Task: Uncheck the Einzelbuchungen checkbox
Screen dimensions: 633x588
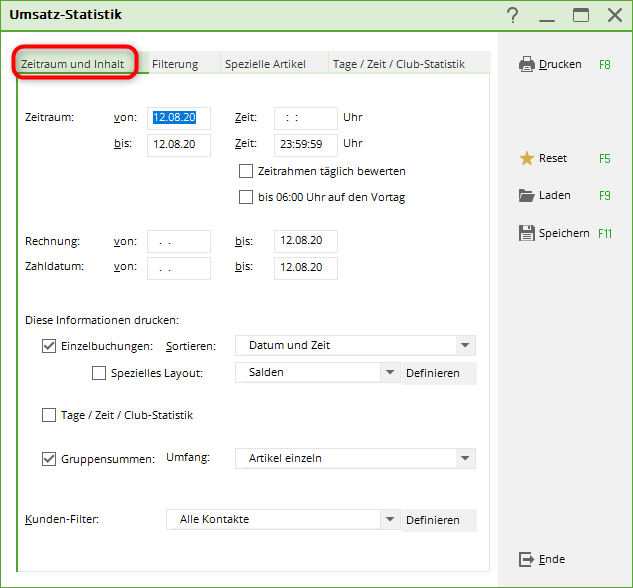Action: (x=49, y=346)
